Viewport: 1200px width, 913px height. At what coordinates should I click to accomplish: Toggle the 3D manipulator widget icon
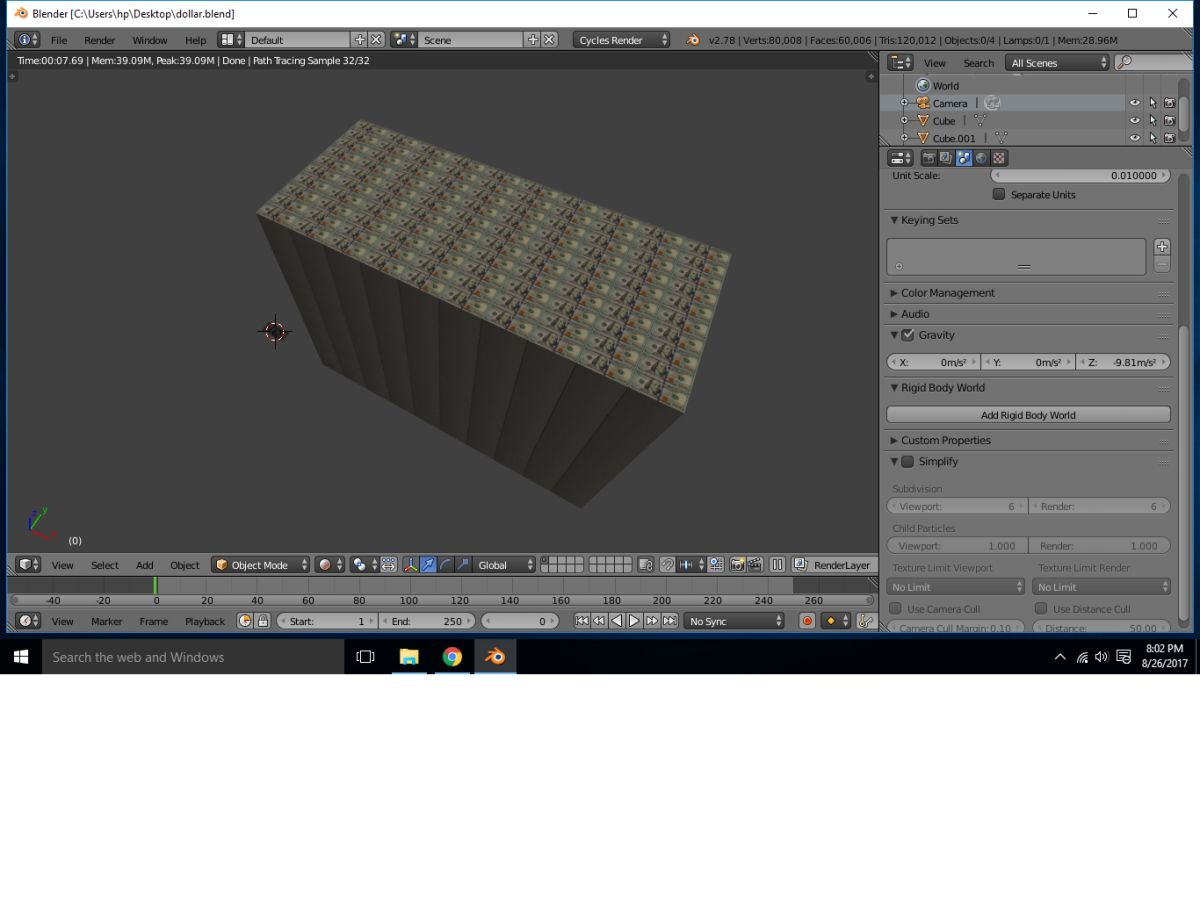point(410,565)
